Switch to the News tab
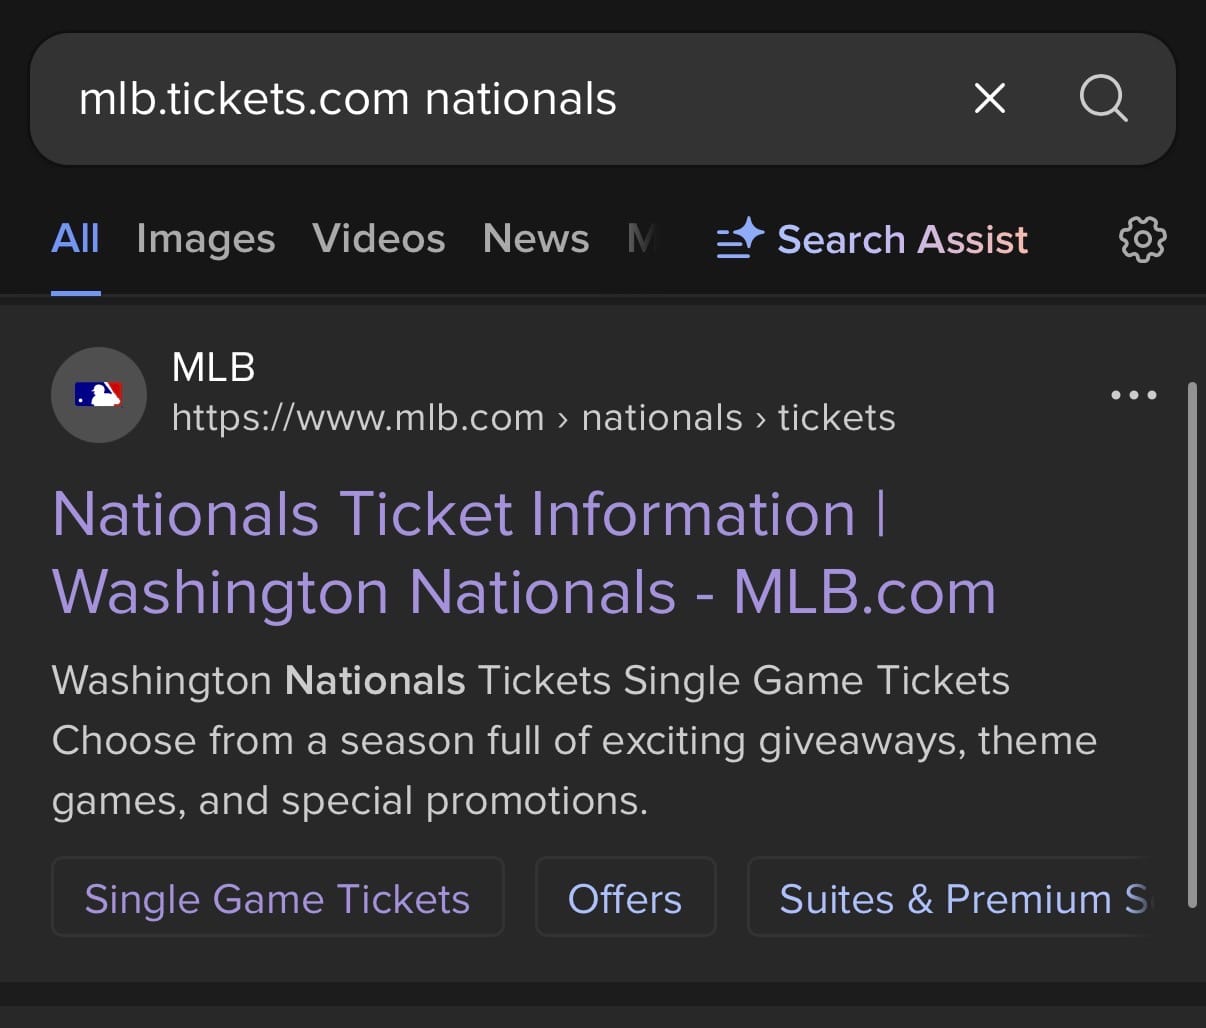 click(536, 239)
